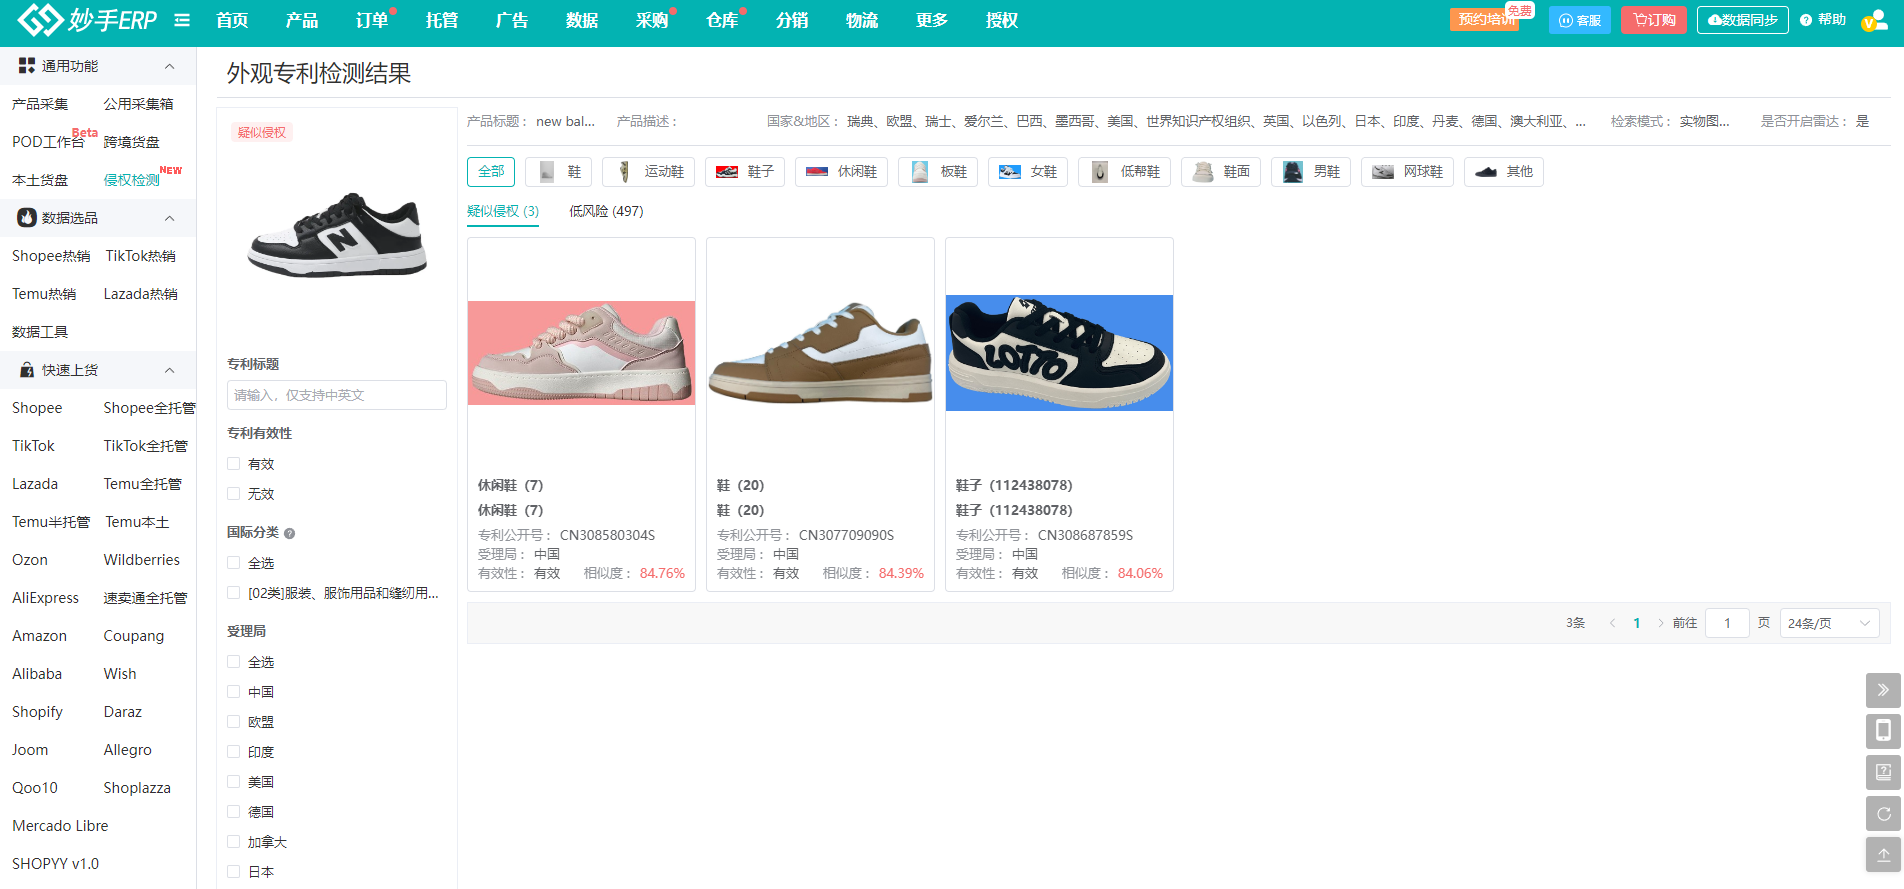Click the double-arrow expand icon at right edge
This screenshot has height=889, width=1904.
tap(1883, 690)
